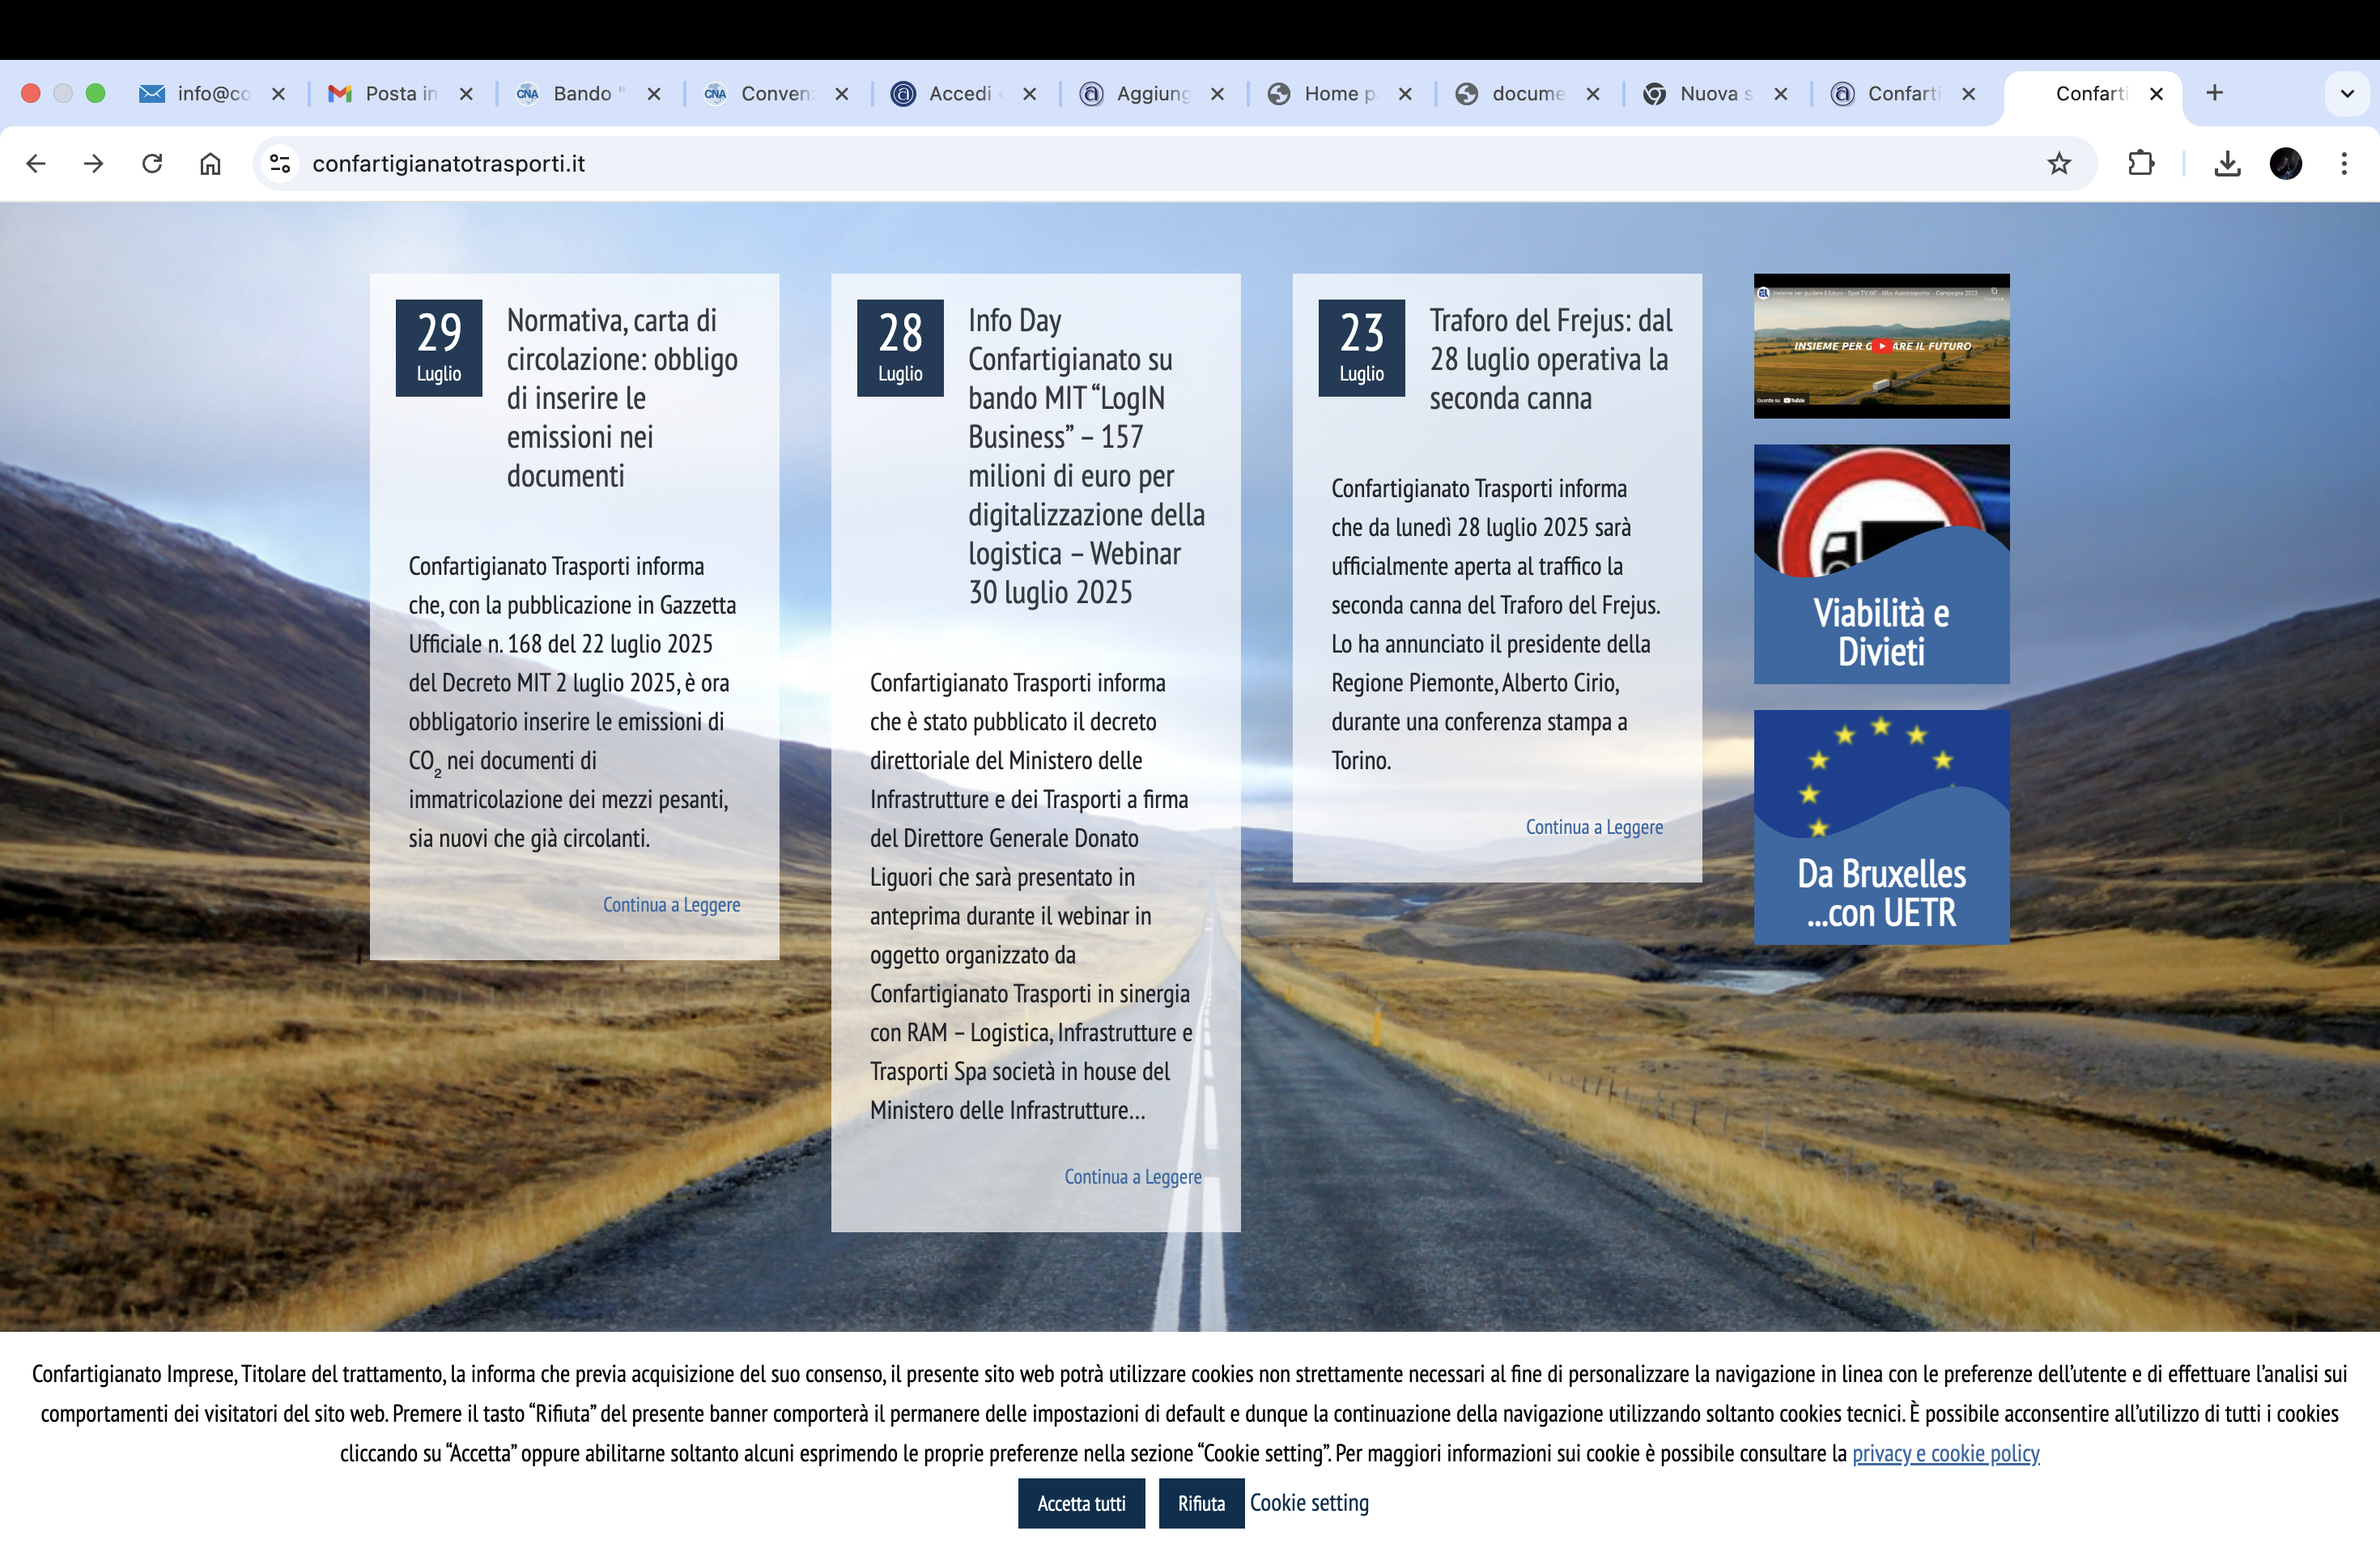This screenshot has width=2380, height=1548.
Task: Go forward in browser history
Action: point(94,163)
